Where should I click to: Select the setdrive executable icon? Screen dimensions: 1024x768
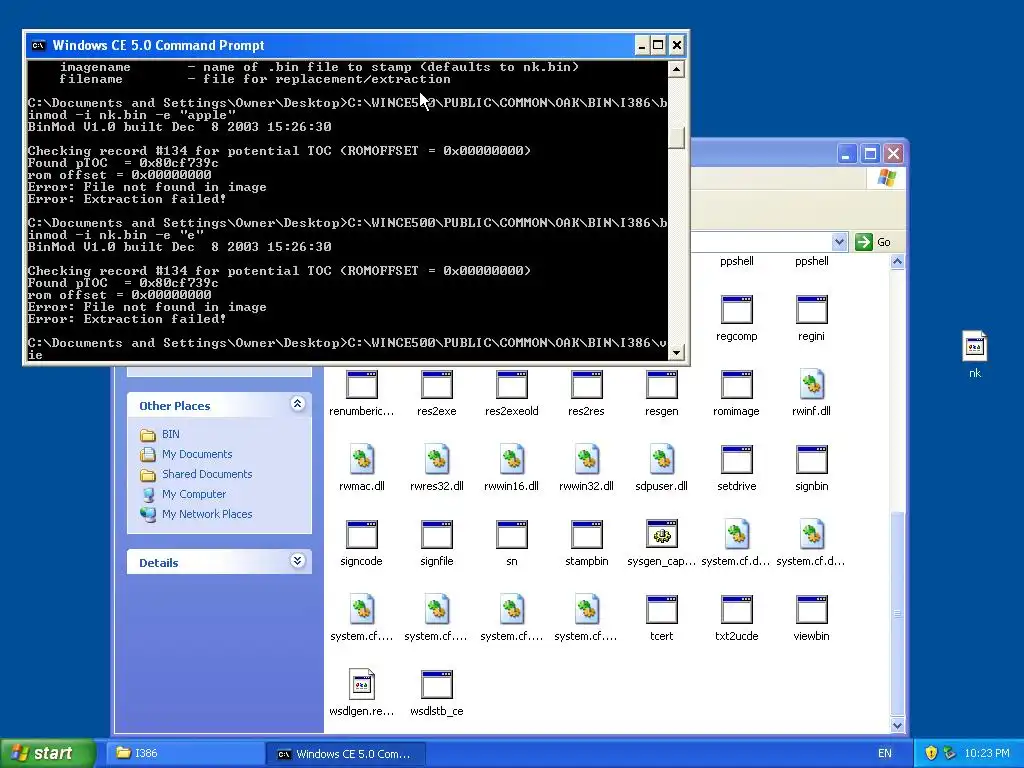[737, 460]
